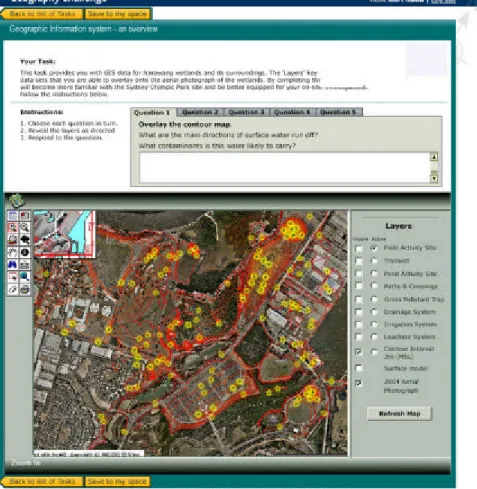Screen dimensions: 477x489
Task: Set Transect as the active layer
Action: click(374, 261)
